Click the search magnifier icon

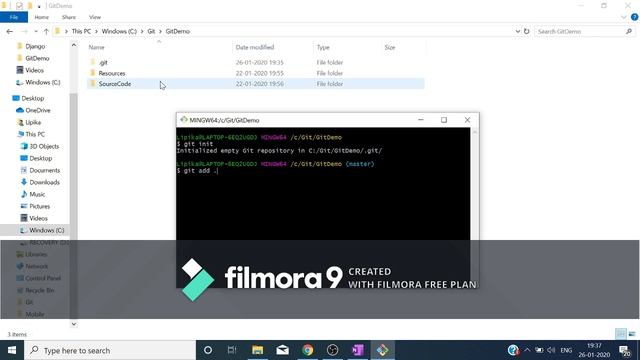[x=629, y=31]
